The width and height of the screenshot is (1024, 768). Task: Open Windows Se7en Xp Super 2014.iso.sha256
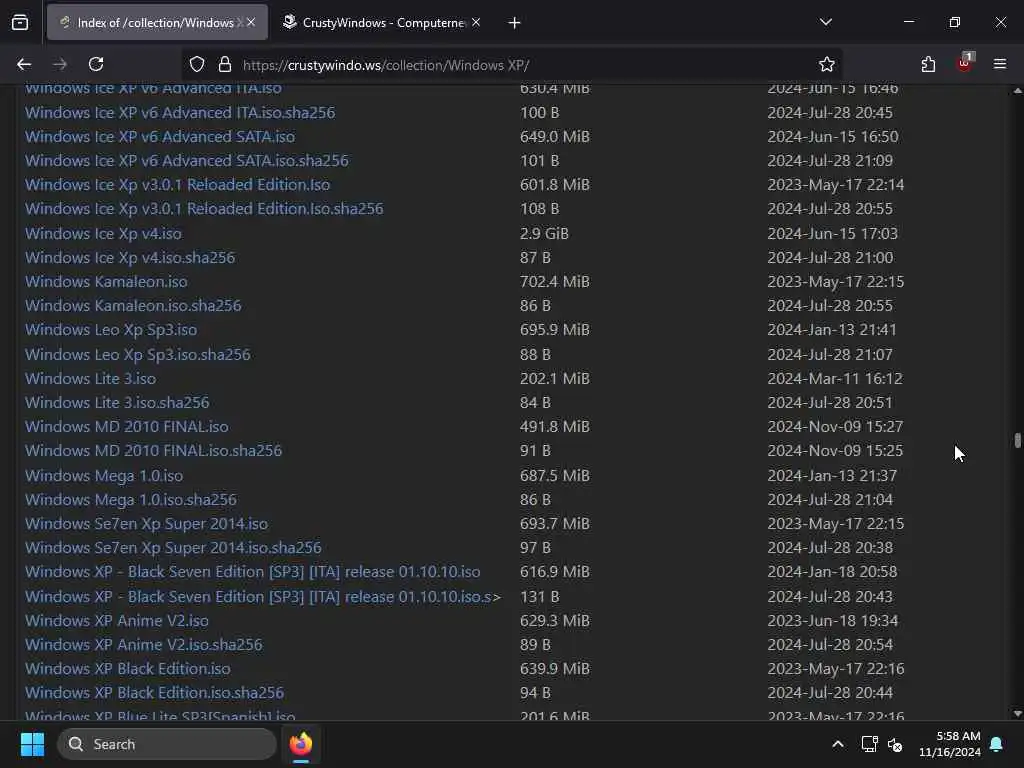[174, 548]
